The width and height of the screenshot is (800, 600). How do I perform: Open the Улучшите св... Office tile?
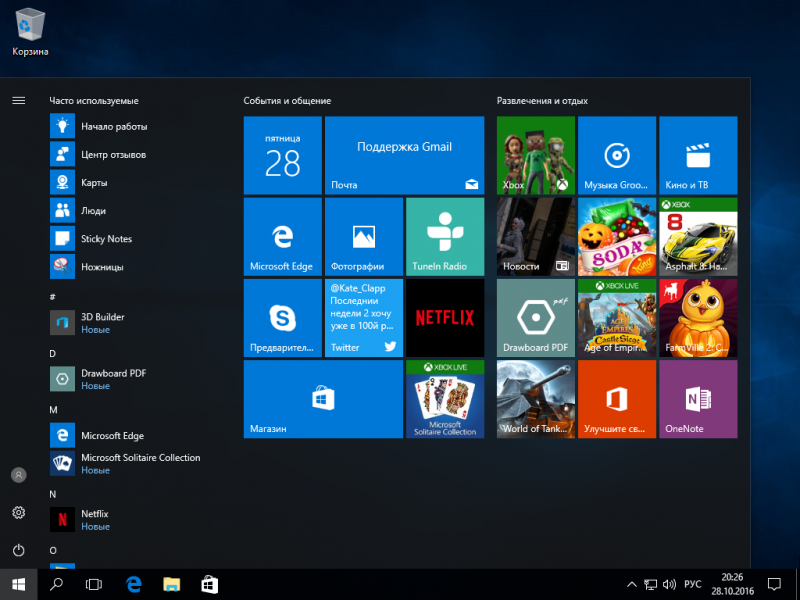(x=617, y=399)
